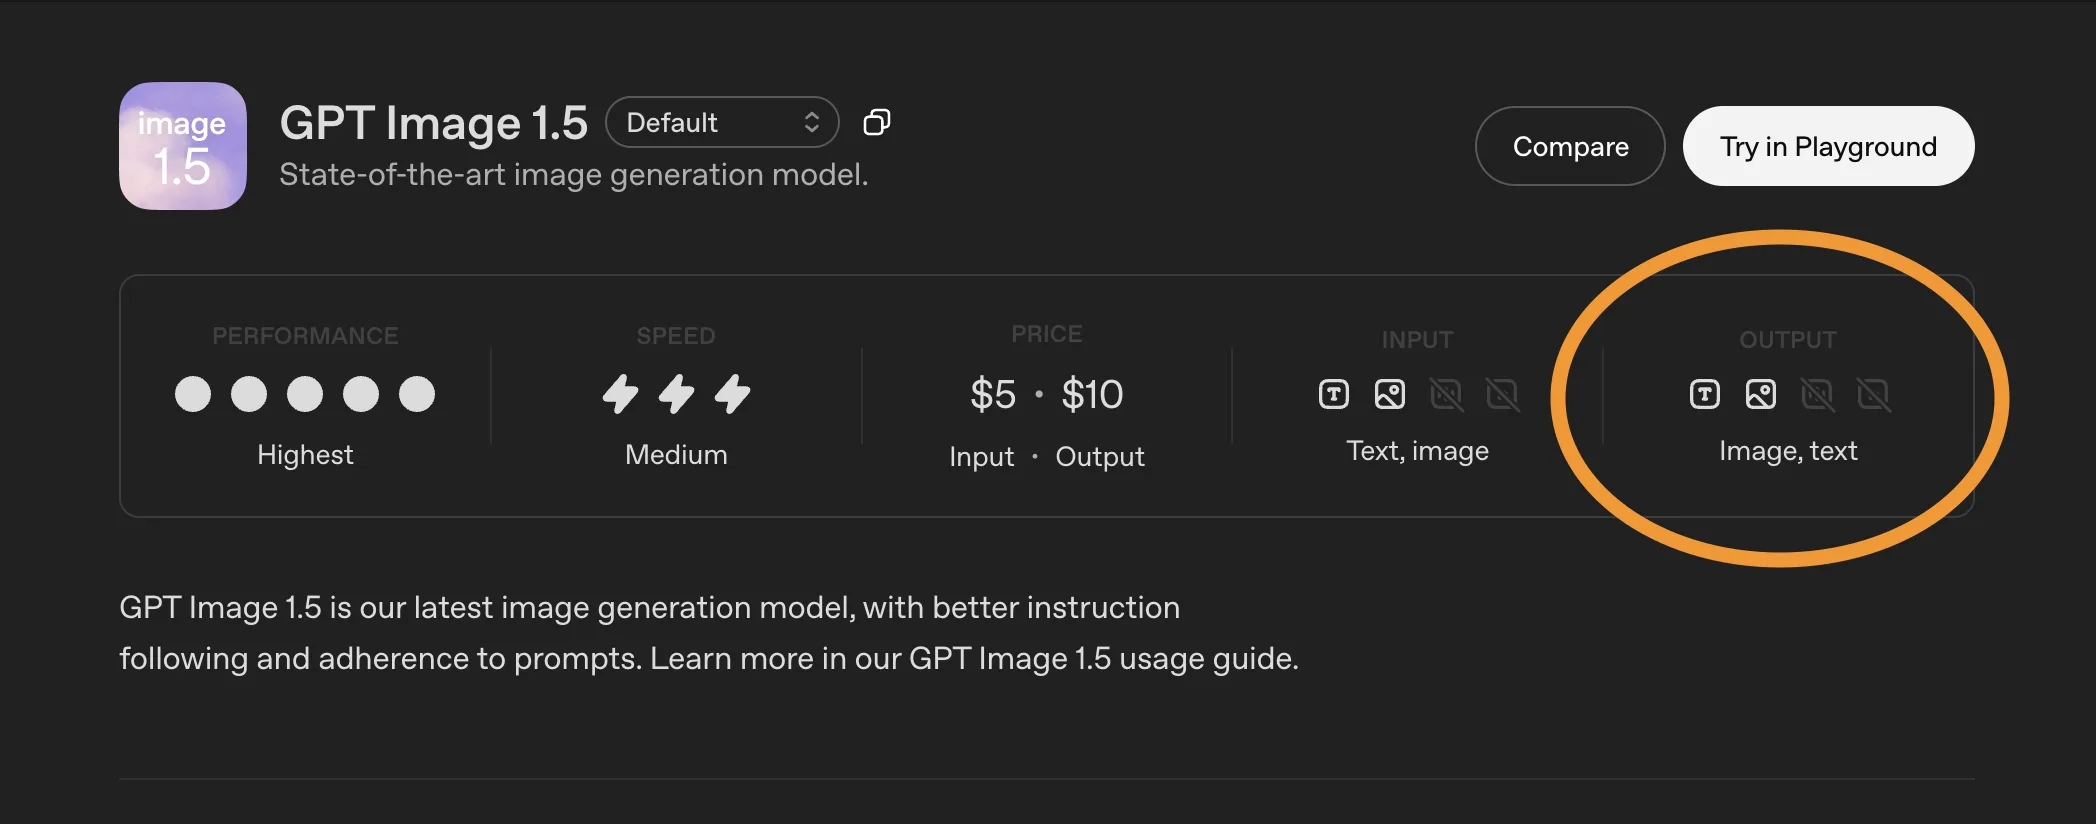Screen dimensions: 2096x824
Task: Click the $5 input price
Action: tap(993, 394)
